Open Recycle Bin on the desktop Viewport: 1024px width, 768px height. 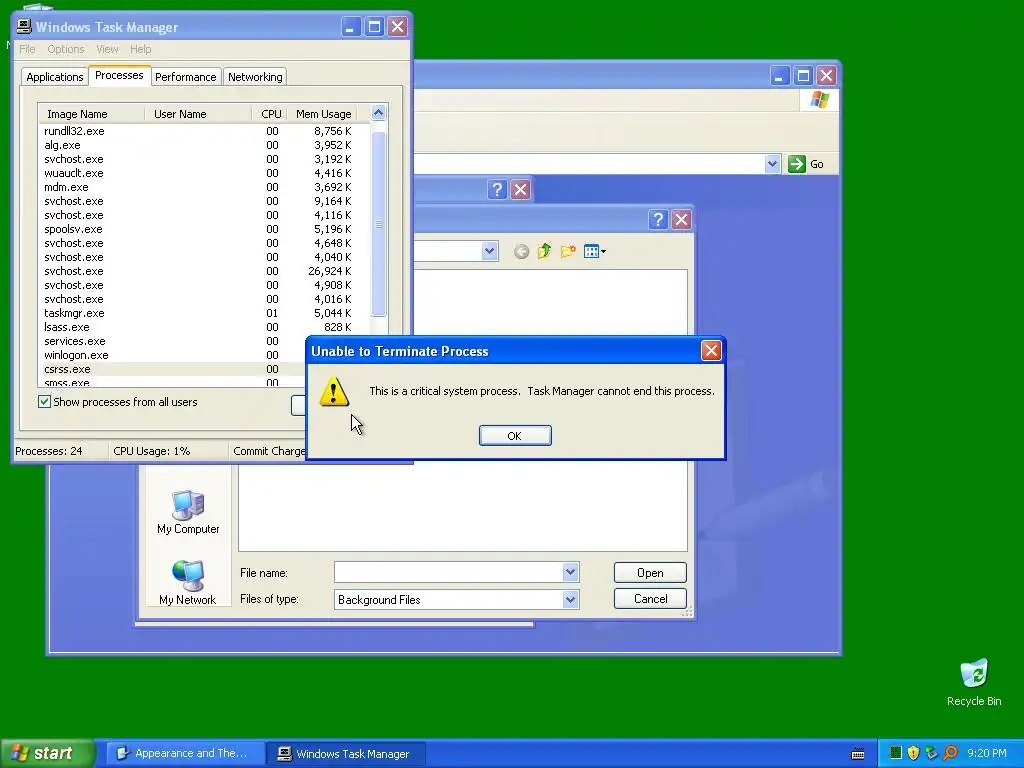pyautogui.click(x=974, y=682)
